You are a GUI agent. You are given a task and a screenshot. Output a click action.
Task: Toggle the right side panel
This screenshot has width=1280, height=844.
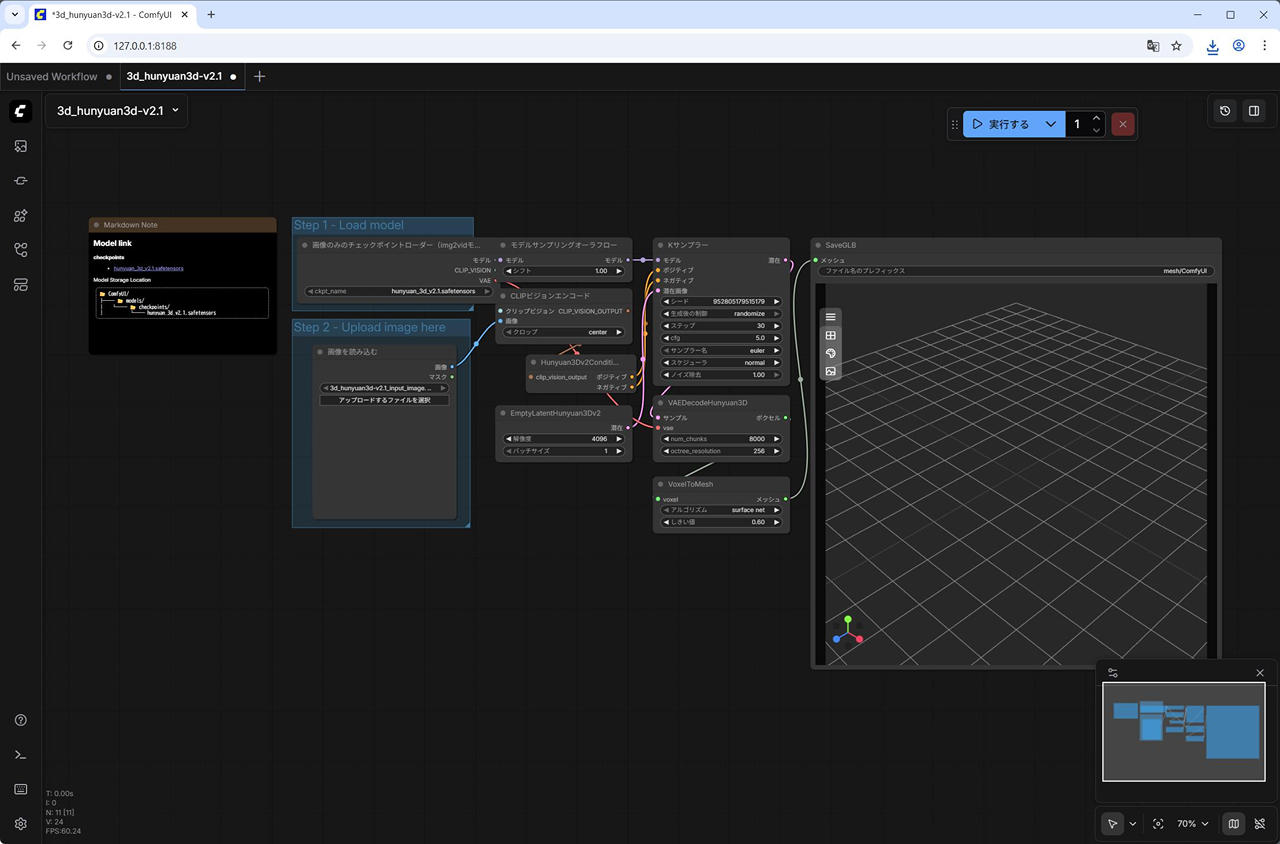(x=1253, y=111)
